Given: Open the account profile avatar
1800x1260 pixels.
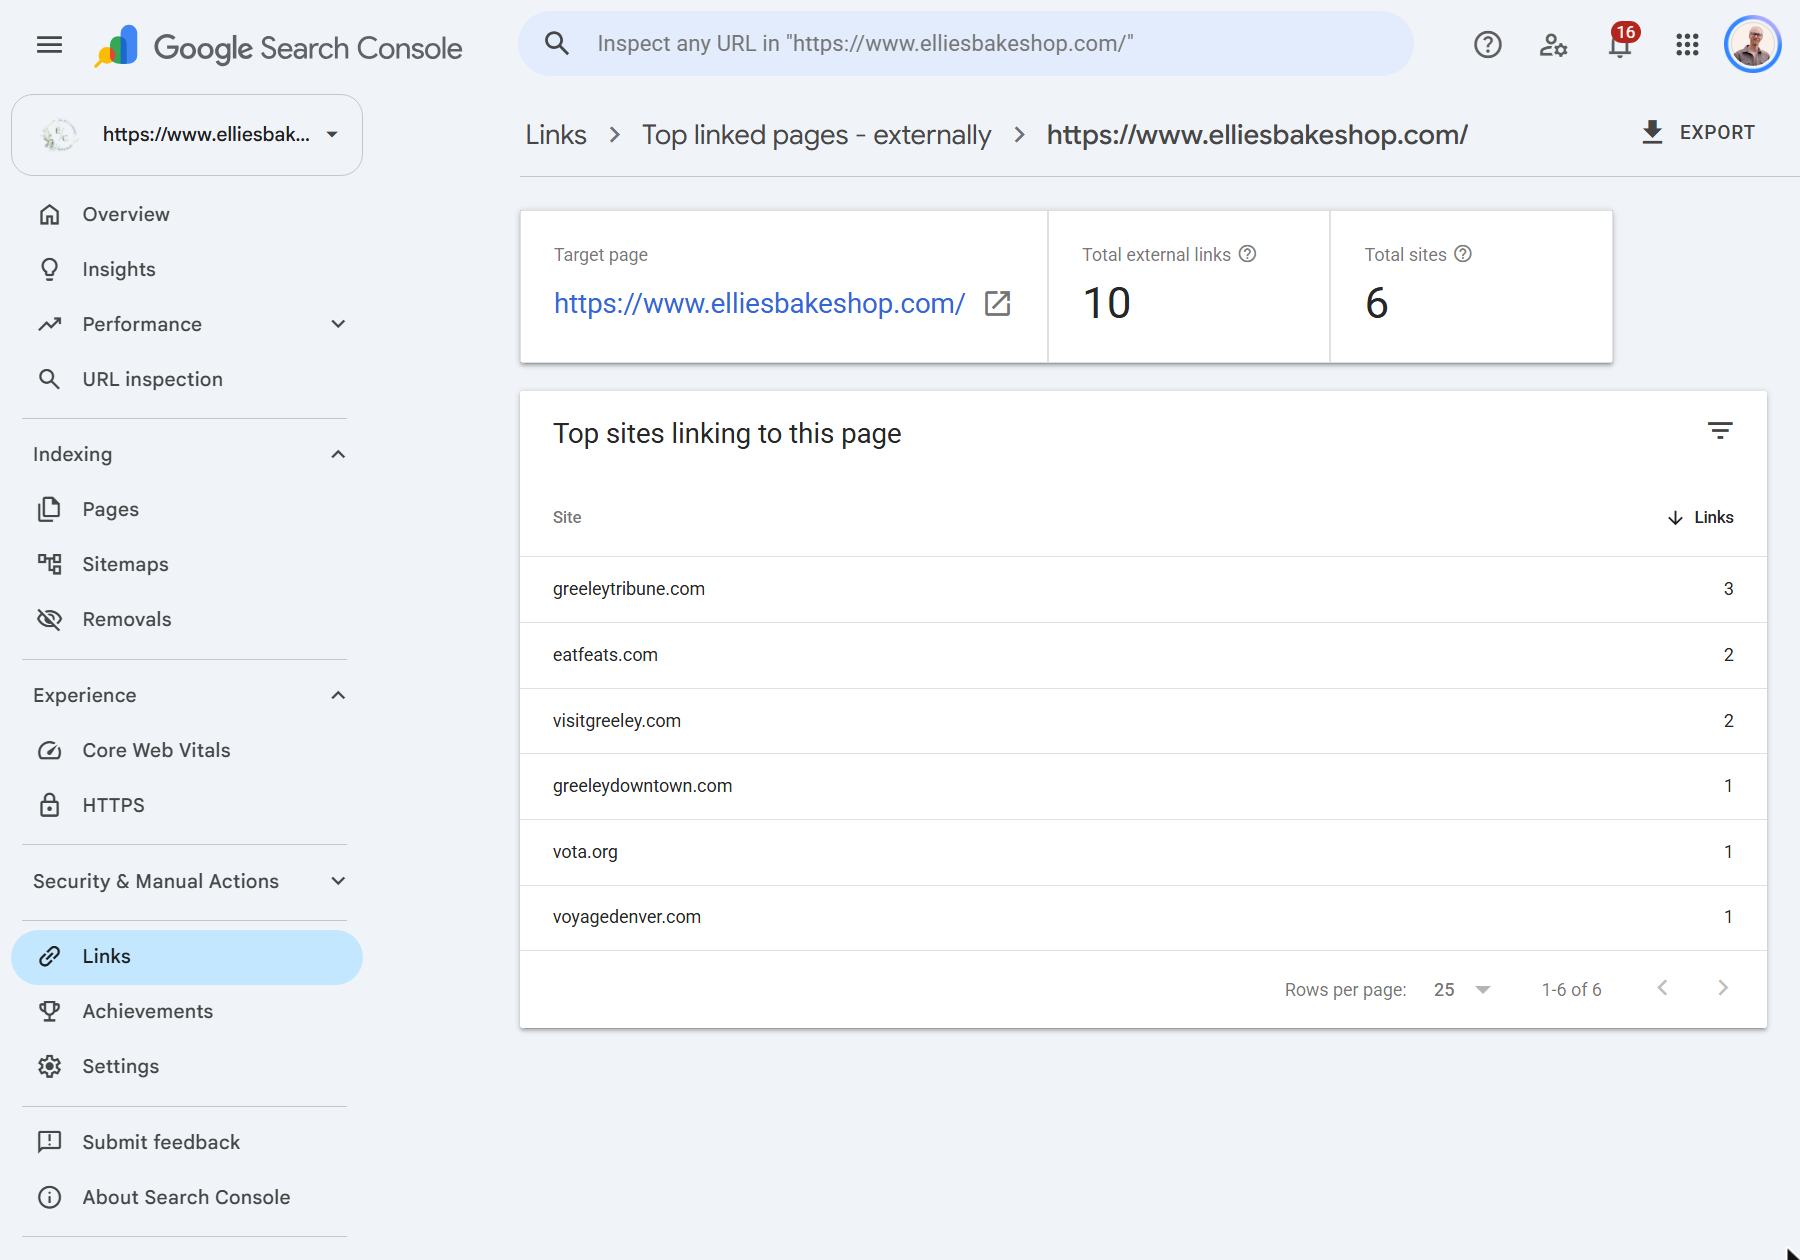Looking at the screenshot, I should click(x=1753, y=45).
